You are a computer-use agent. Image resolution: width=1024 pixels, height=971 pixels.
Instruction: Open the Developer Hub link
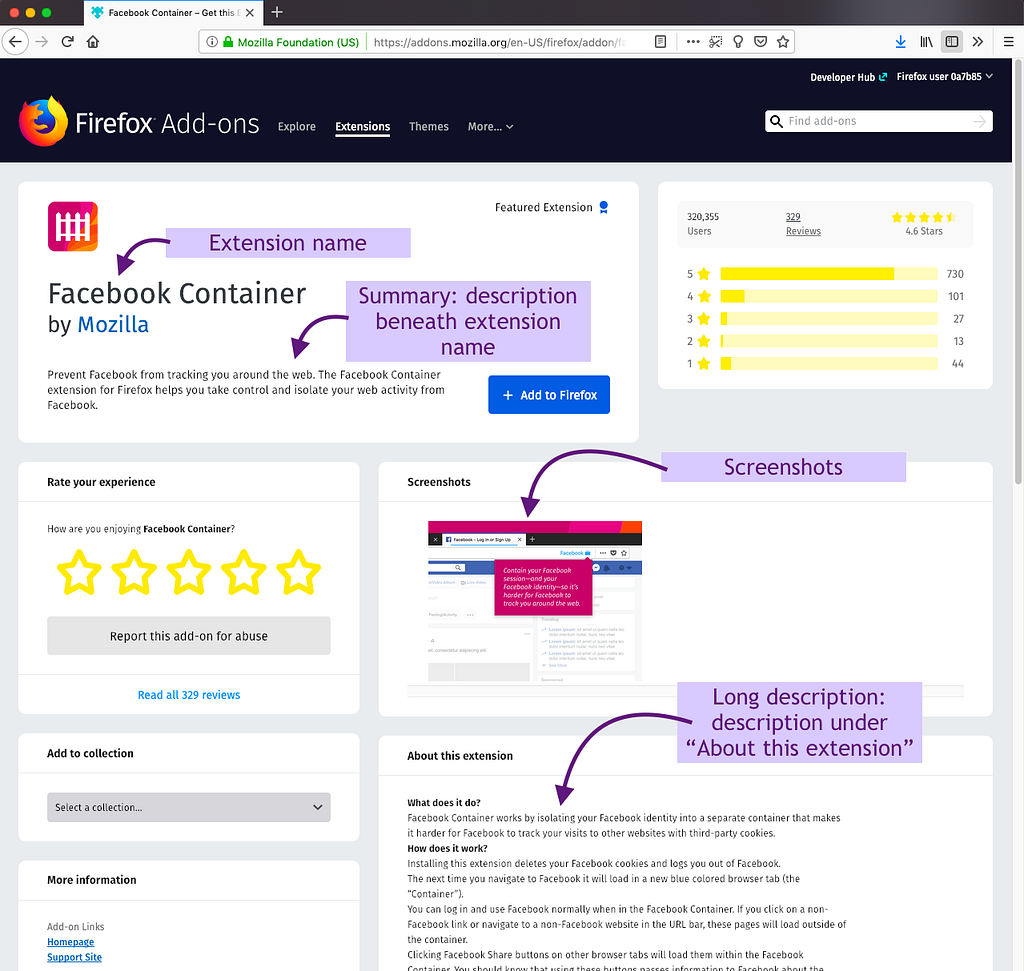point(848,77)
